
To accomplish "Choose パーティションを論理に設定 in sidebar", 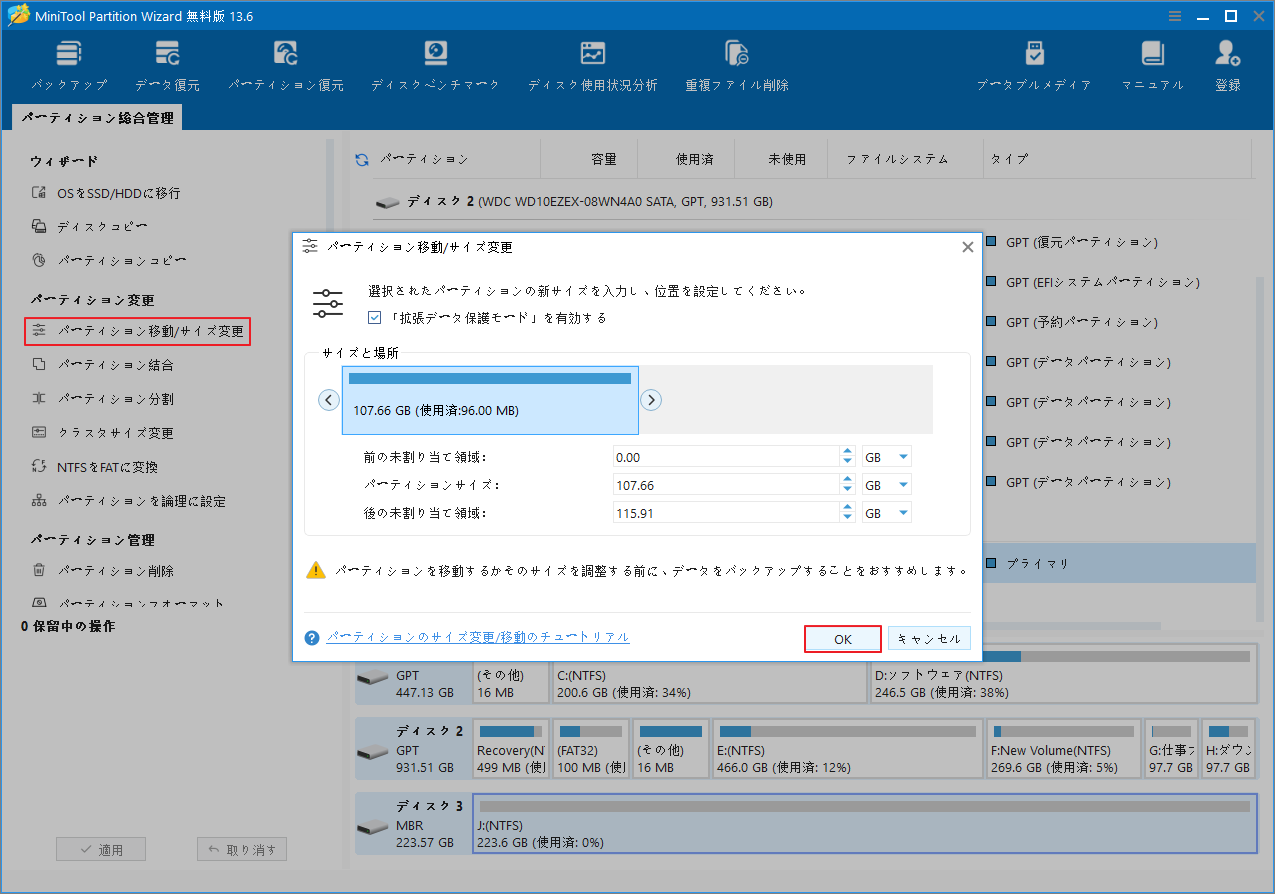I will pos(128,501).
